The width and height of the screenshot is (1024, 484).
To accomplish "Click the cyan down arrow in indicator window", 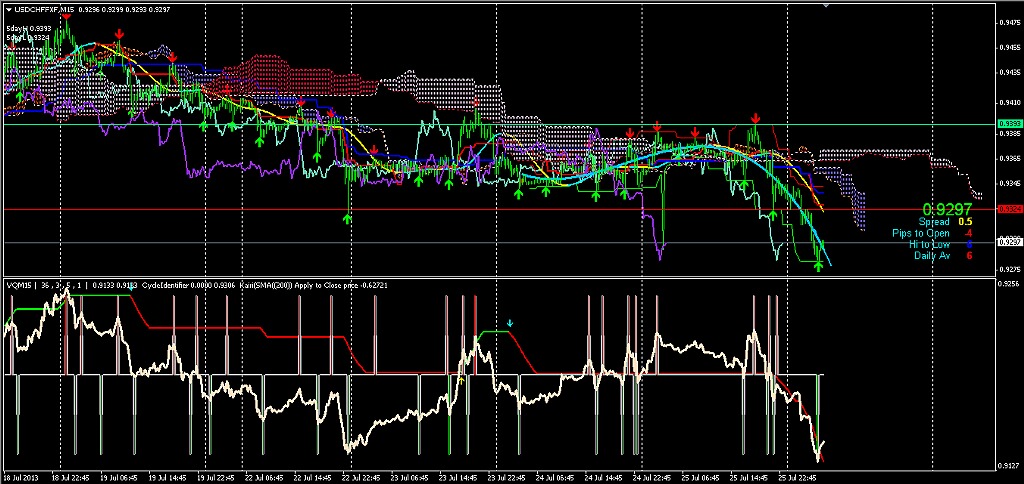I will (510, 323).
